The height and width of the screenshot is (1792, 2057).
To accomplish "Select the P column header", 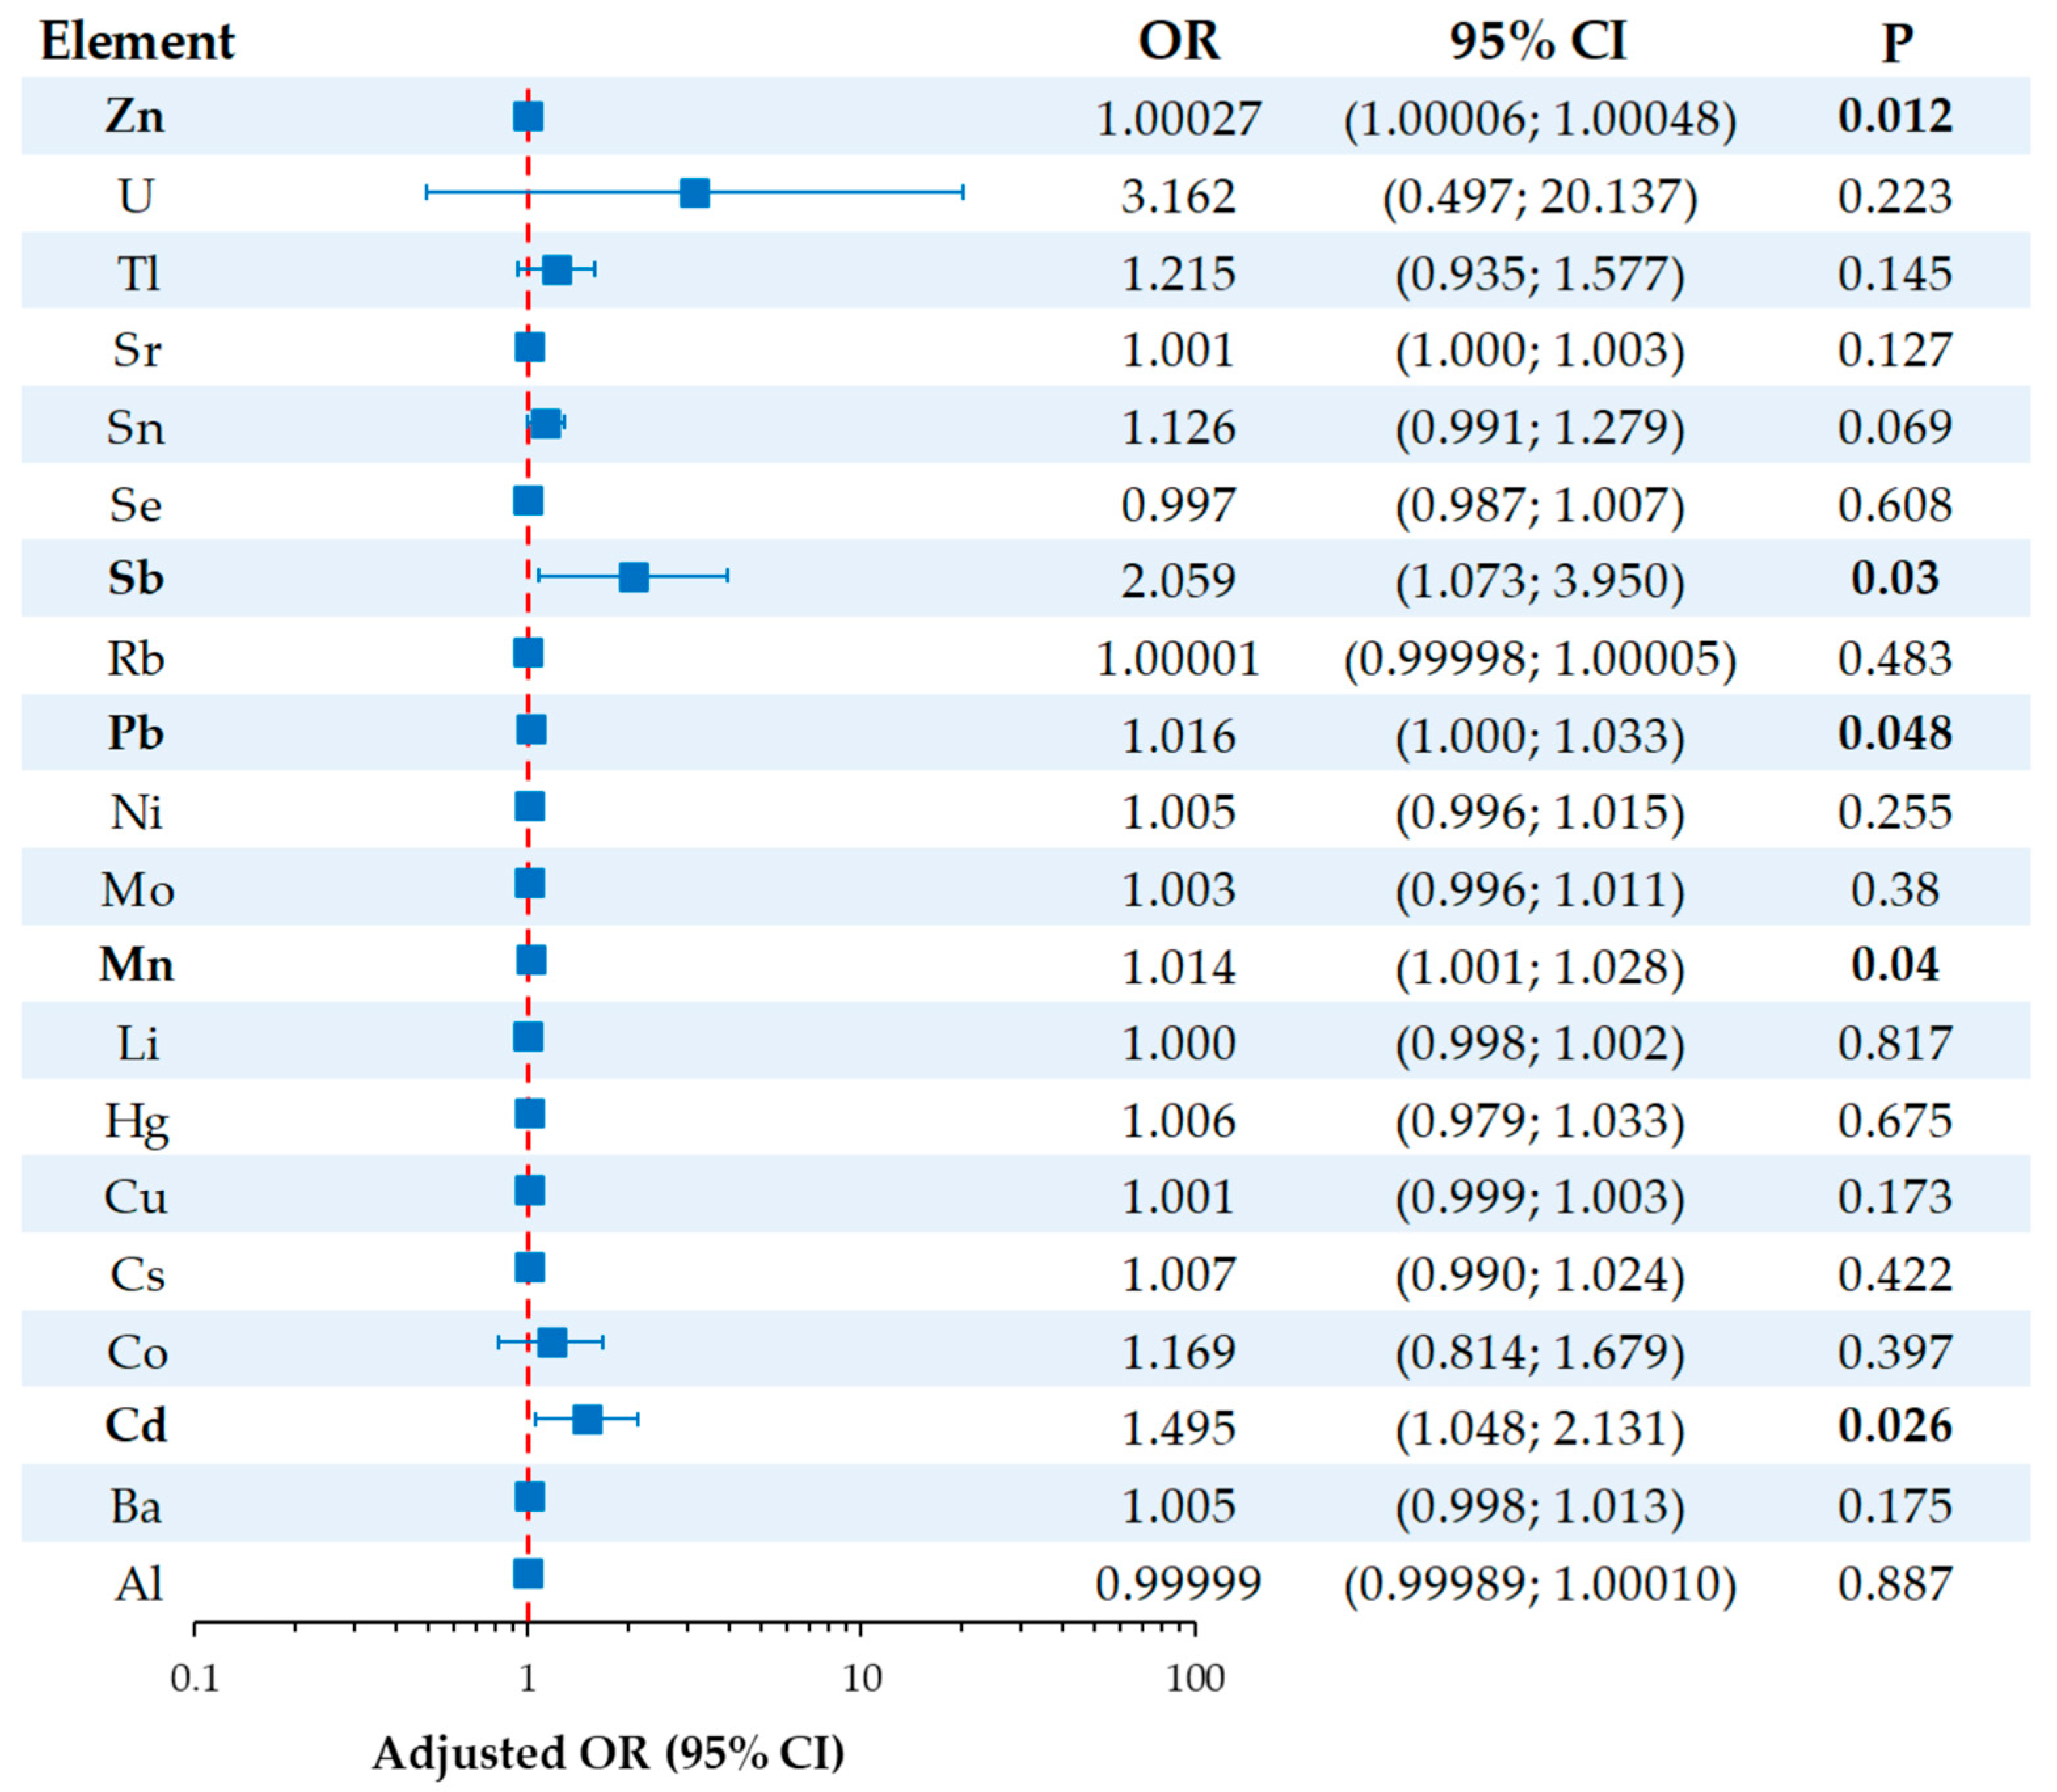I will [1897, 43].
